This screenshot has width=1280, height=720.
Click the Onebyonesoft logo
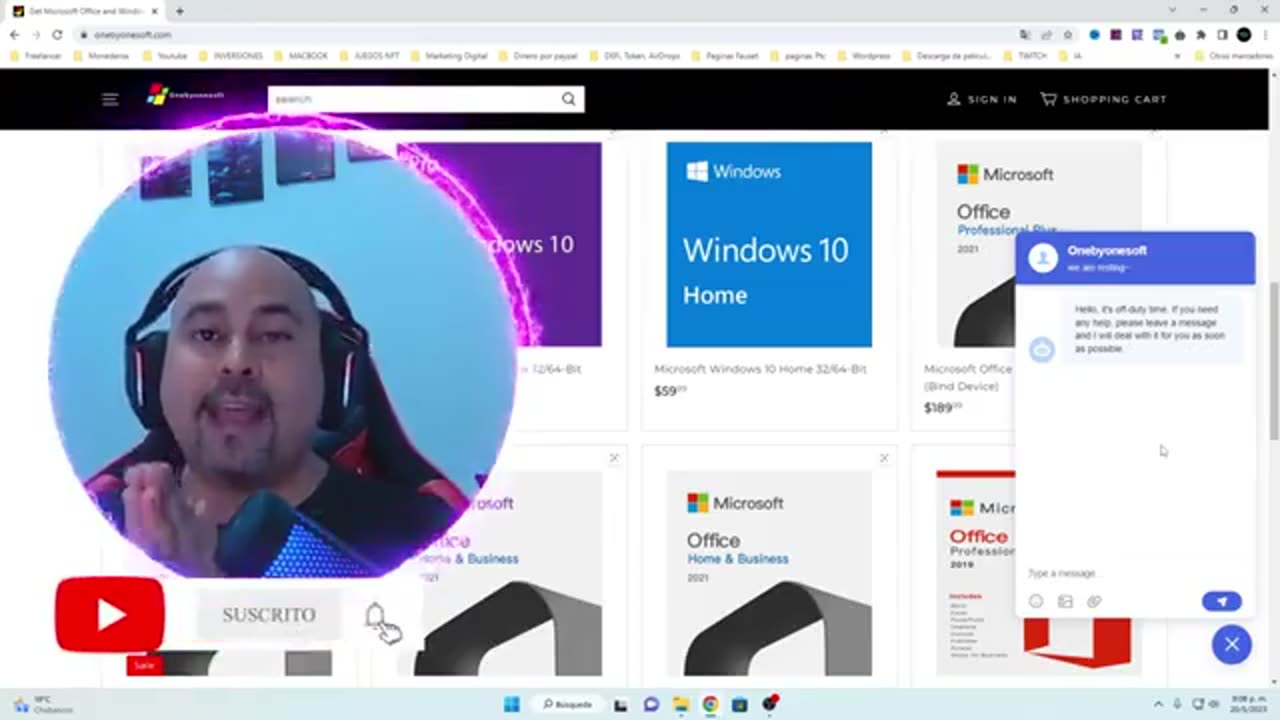point(186,96)
